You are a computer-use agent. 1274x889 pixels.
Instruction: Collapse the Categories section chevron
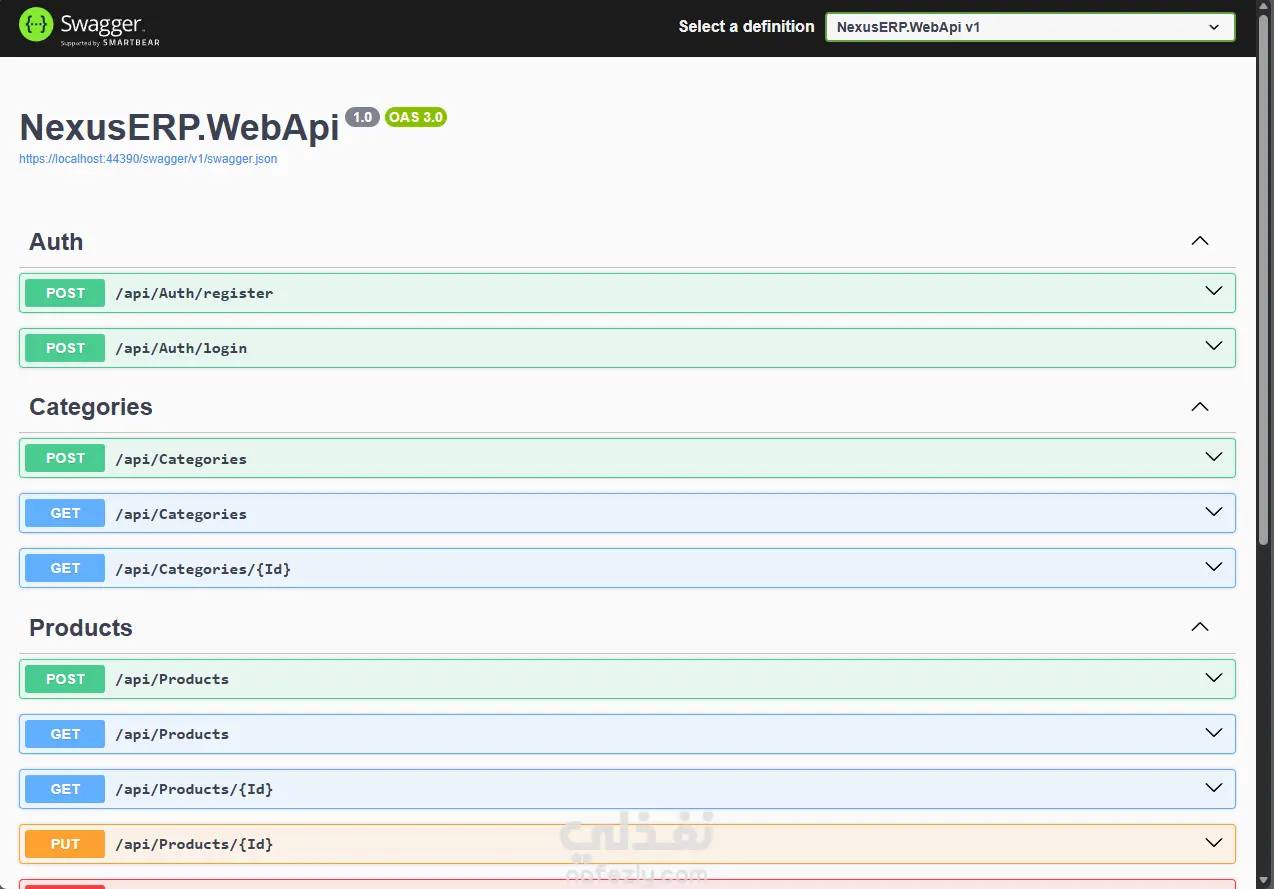click(1200, 406)
